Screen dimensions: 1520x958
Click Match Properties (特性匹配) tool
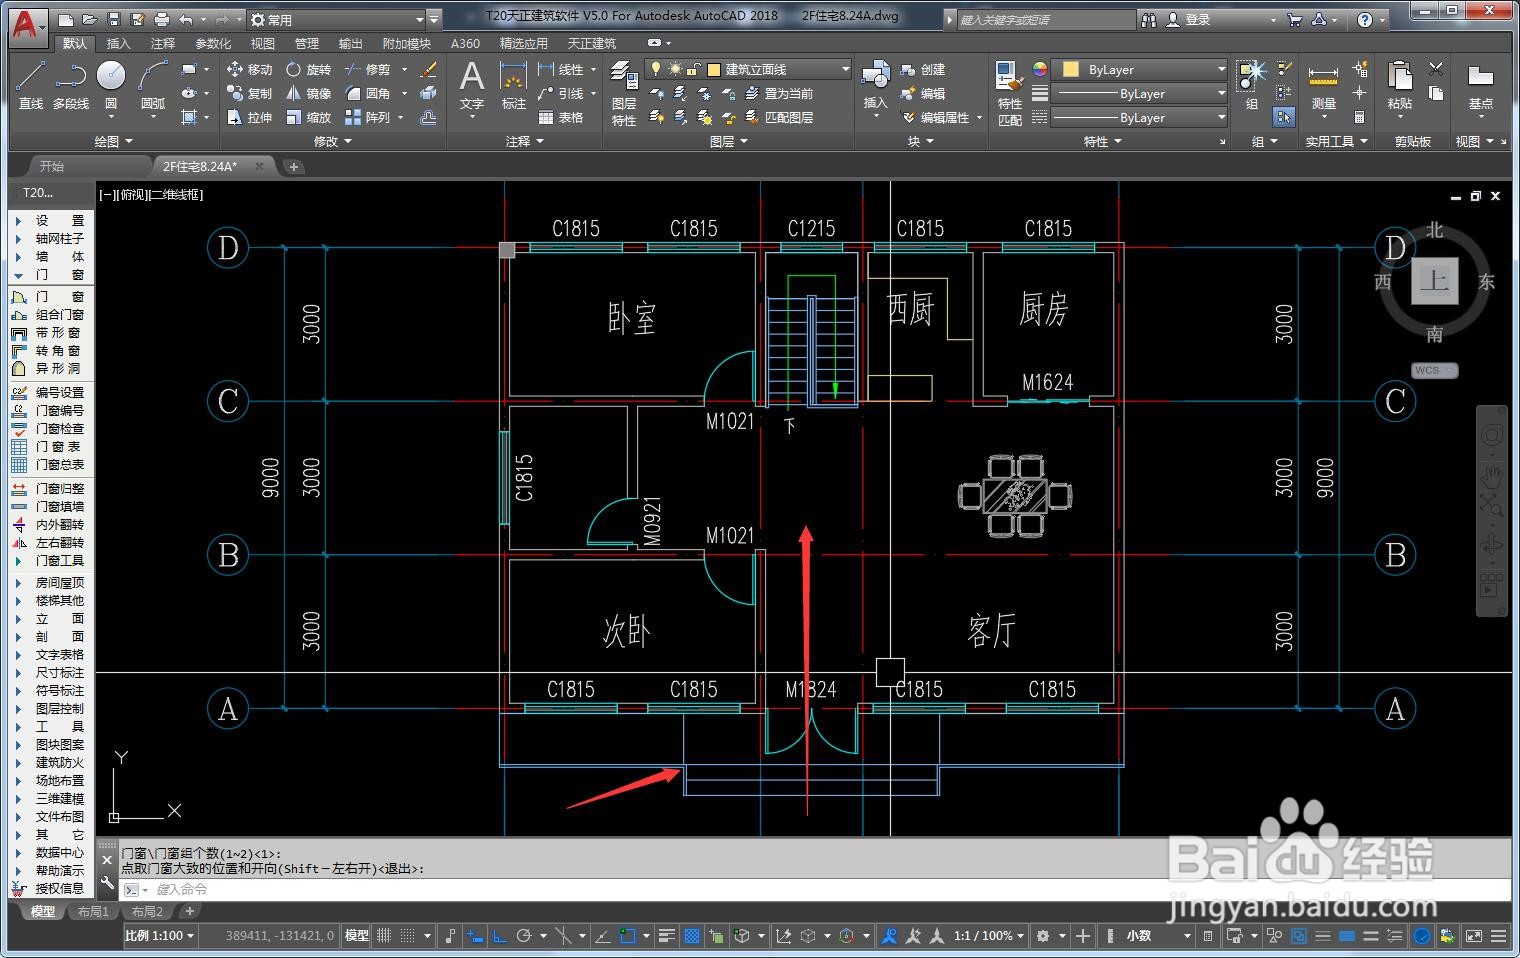point(1009,93)
